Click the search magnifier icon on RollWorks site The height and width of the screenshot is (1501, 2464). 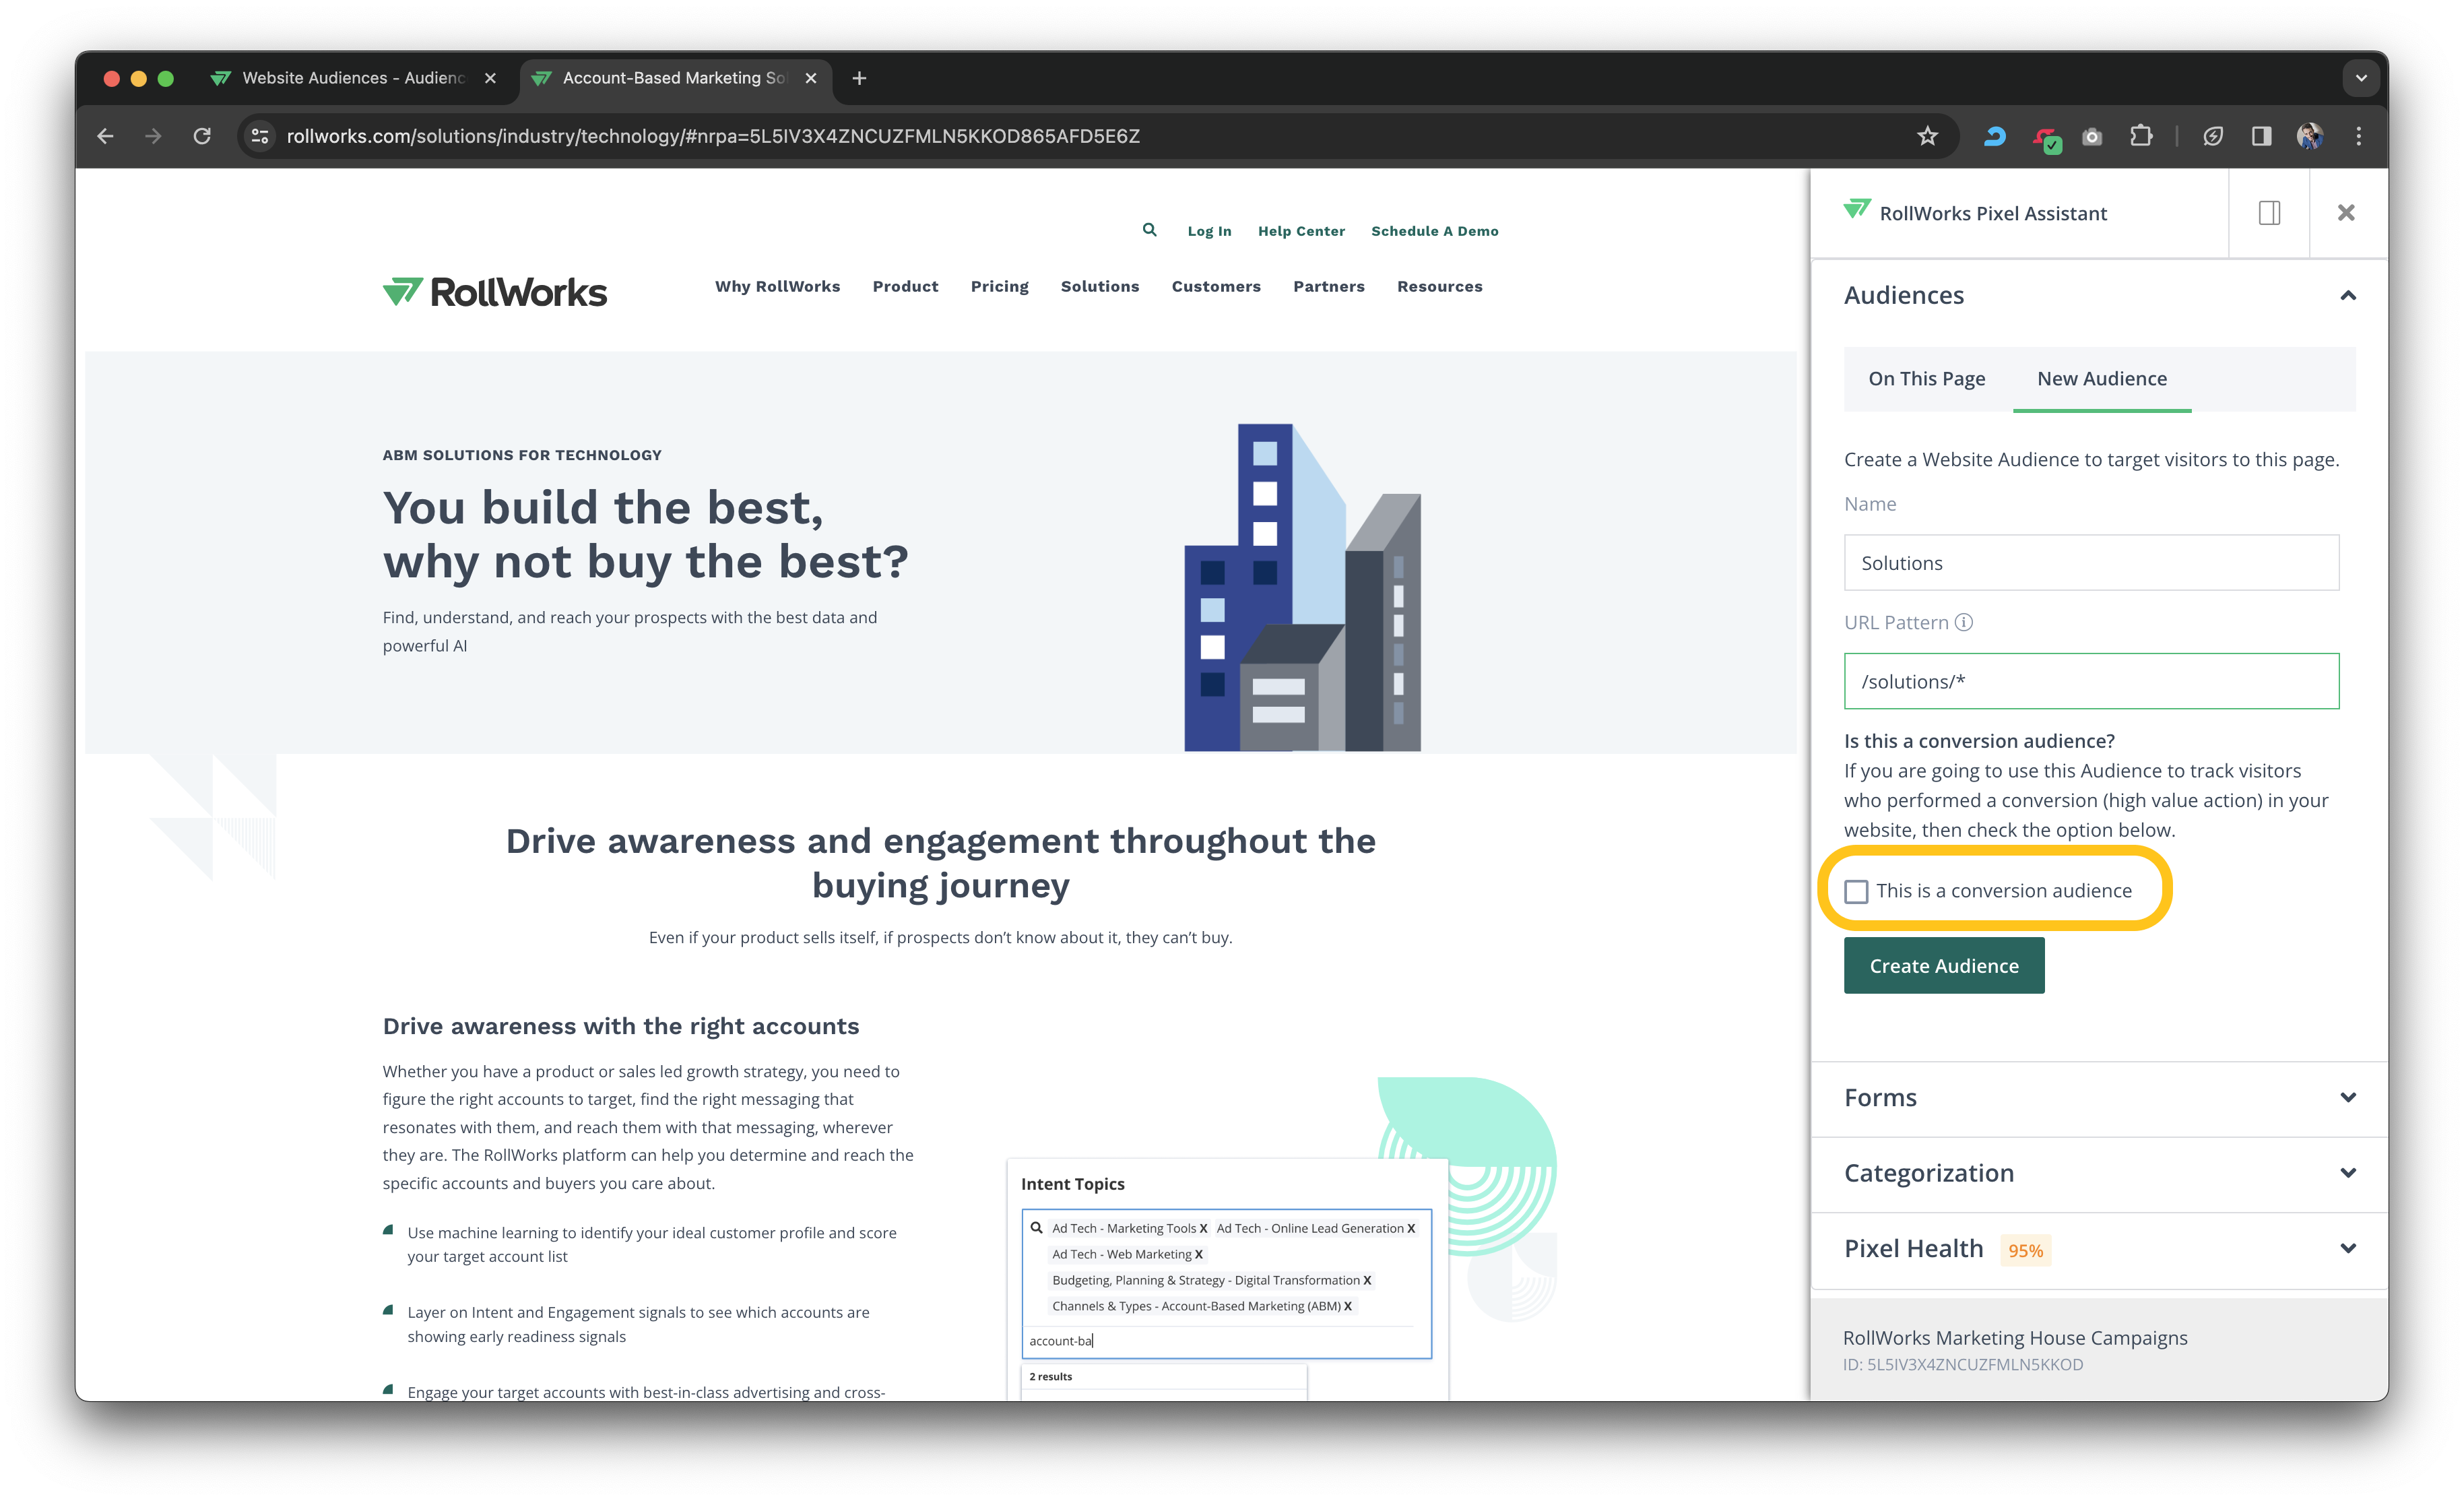pos(1149,230)
